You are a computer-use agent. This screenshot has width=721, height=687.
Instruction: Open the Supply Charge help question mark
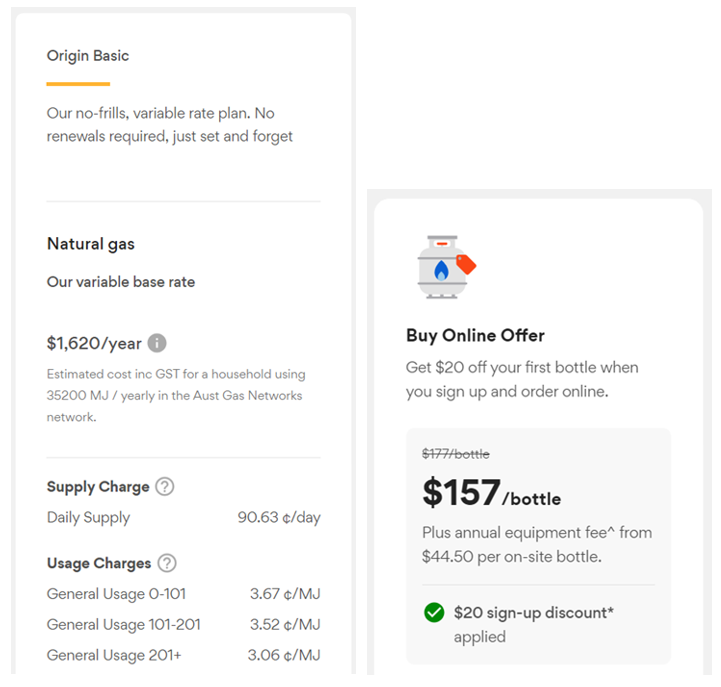click(165, 487)
